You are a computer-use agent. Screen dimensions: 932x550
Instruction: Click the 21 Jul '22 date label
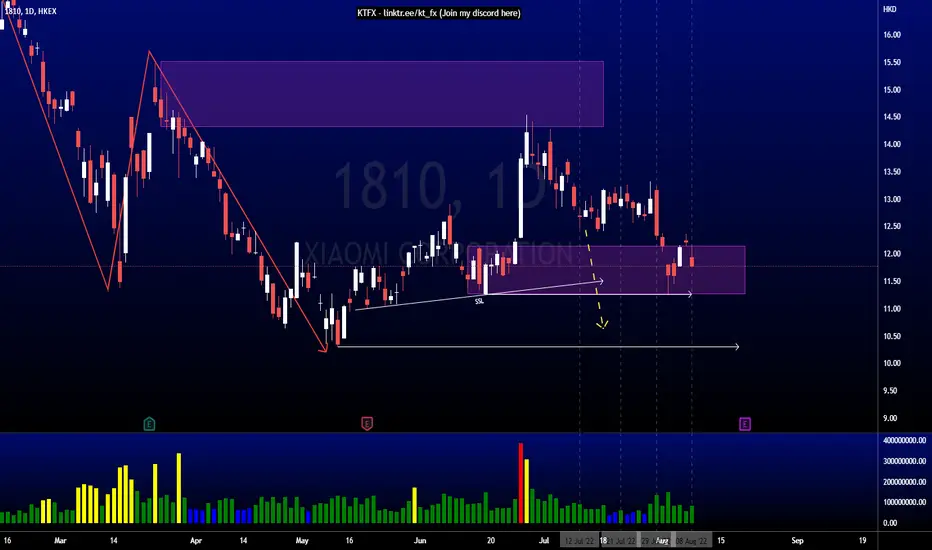coord(621,540)
